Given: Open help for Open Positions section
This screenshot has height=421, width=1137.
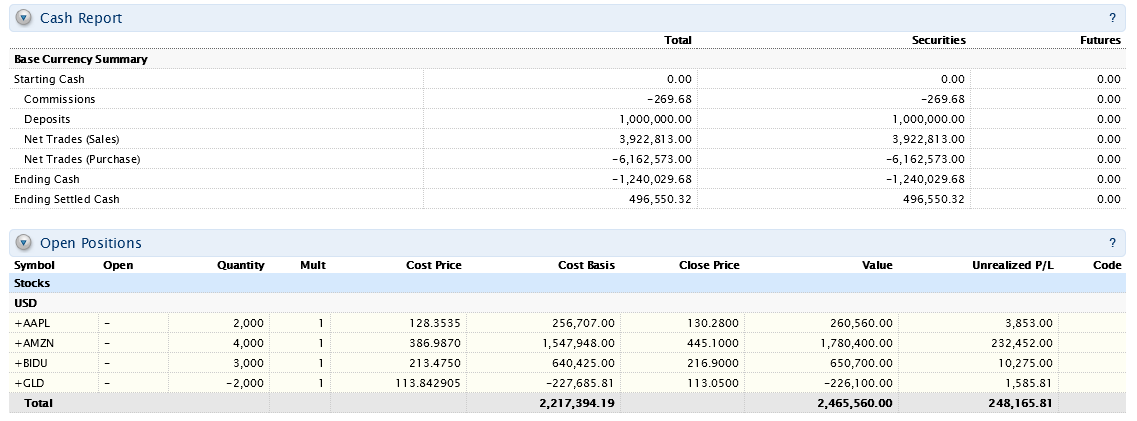Looking at the screenshot, I should (x=1112, y=243).
